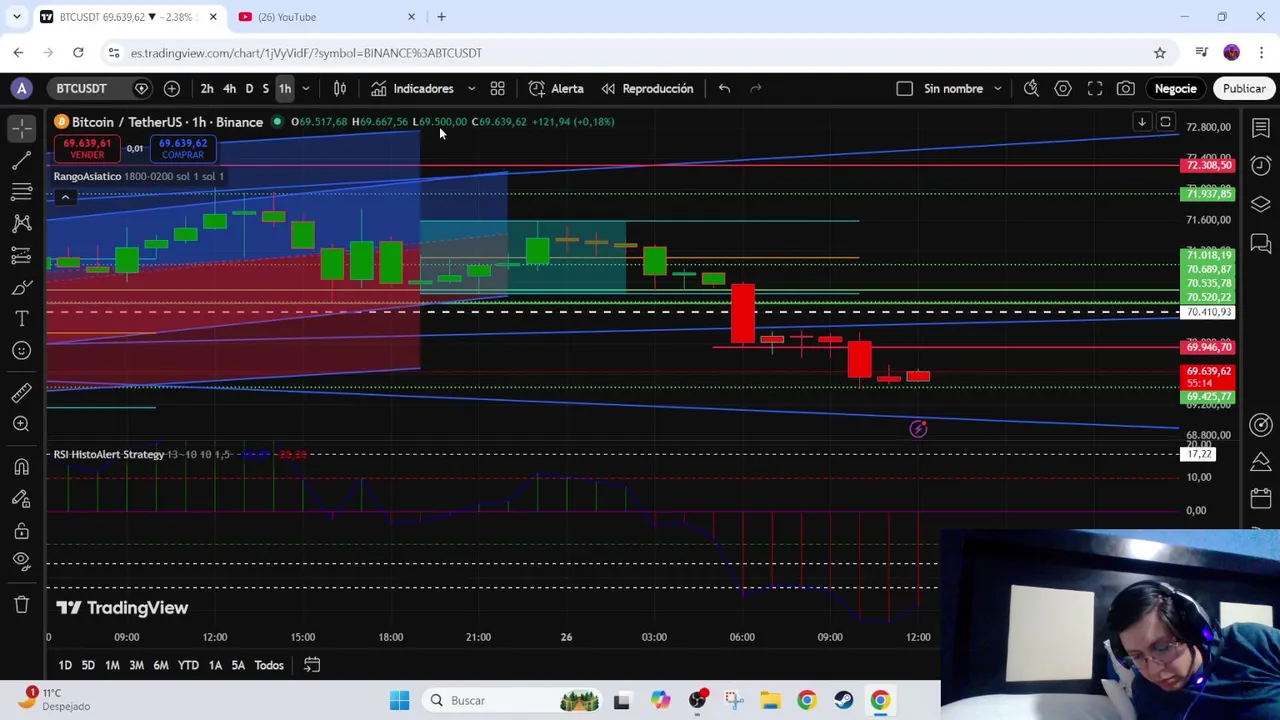Open layout setup square icon
The height and width of the screenshot is (720, 1280).
pos(904,89)
